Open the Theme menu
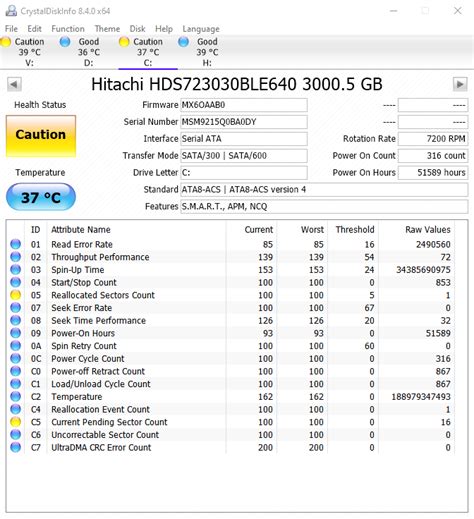Viewport: 474px width, 519px height. pos(107,29)
